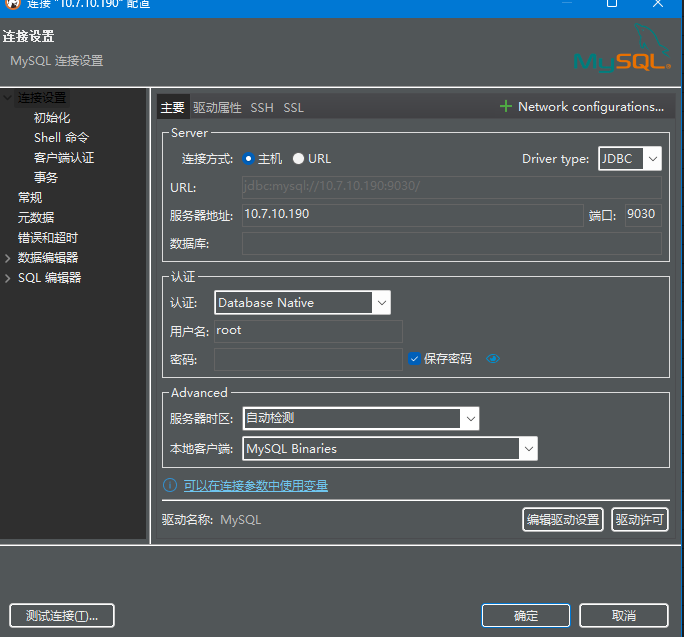The width and height of the screenshot is (684, 637).
Task: Switch to the SSH tab
Action: pos(262,107)
